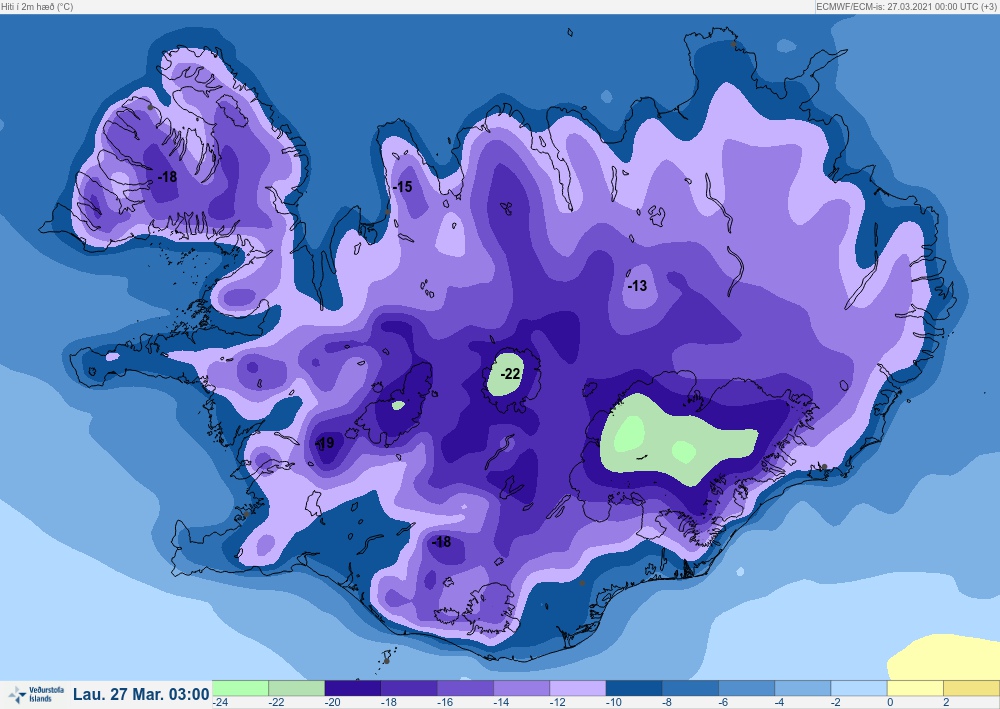The image size is (1000, 709).
Task: Select the "-14" legend scale label
Action: coord(501,703)
